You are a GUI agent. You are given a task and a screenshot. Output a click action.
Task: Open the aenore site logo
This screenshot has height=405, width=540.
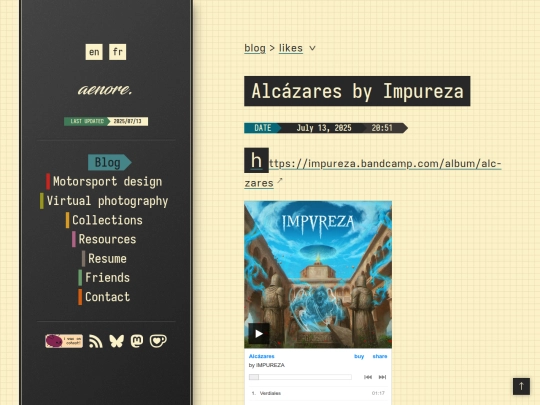point(105,90)
